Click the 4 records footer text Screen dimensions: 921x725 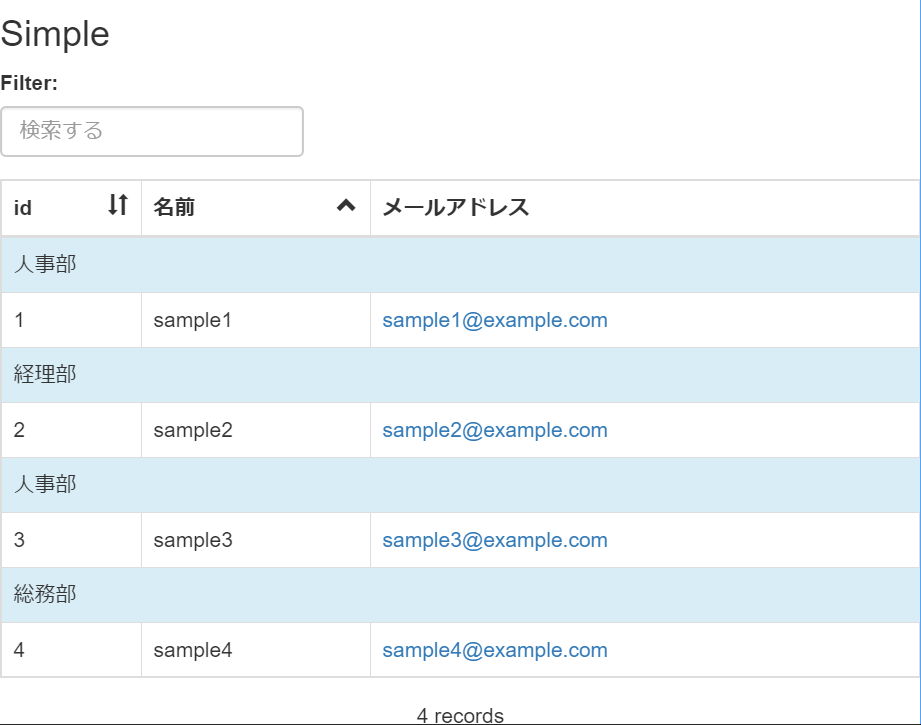coord(460,716)
